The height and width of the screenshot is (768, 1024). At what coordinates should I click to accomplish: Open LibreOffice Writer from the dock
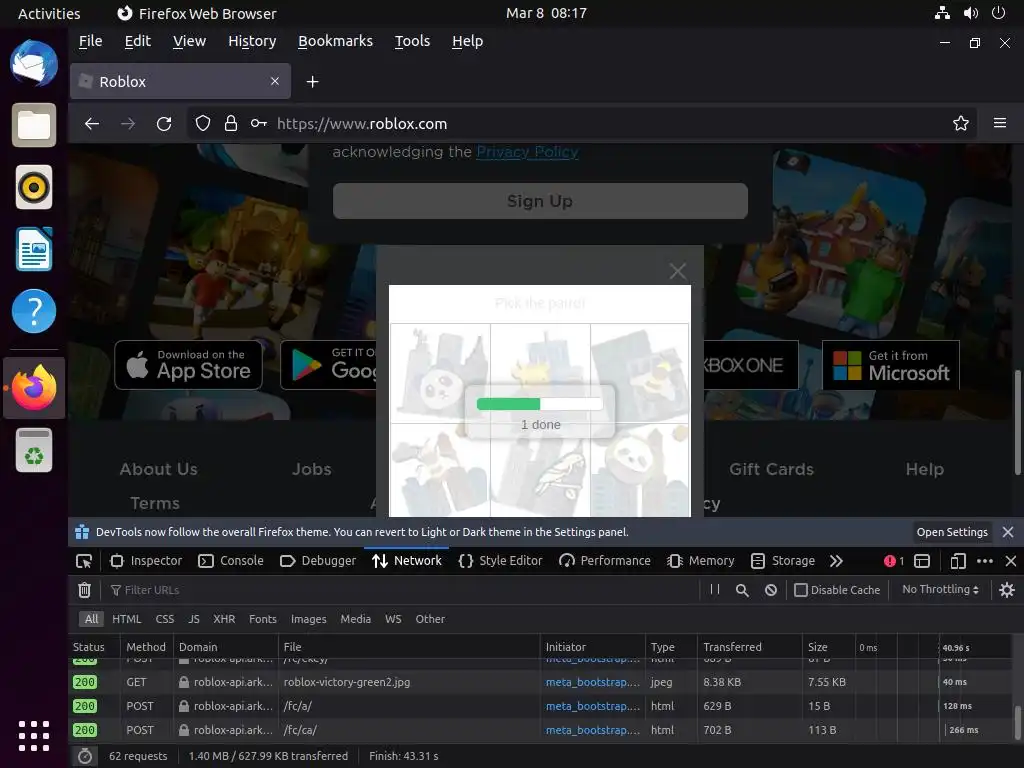34,249
